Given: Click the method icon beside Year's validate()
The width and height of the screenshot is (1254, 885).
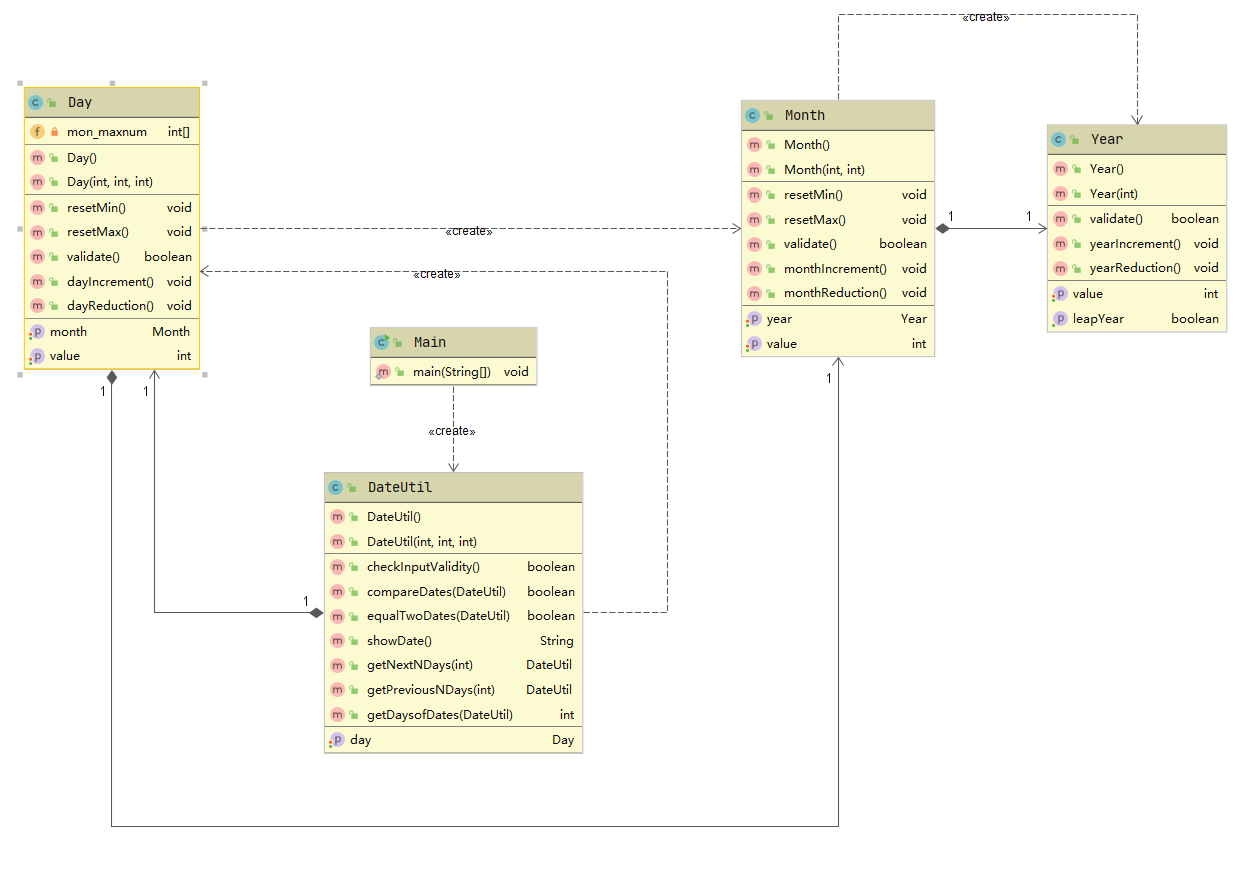Looking at the screenshot, I should 1060,218.
